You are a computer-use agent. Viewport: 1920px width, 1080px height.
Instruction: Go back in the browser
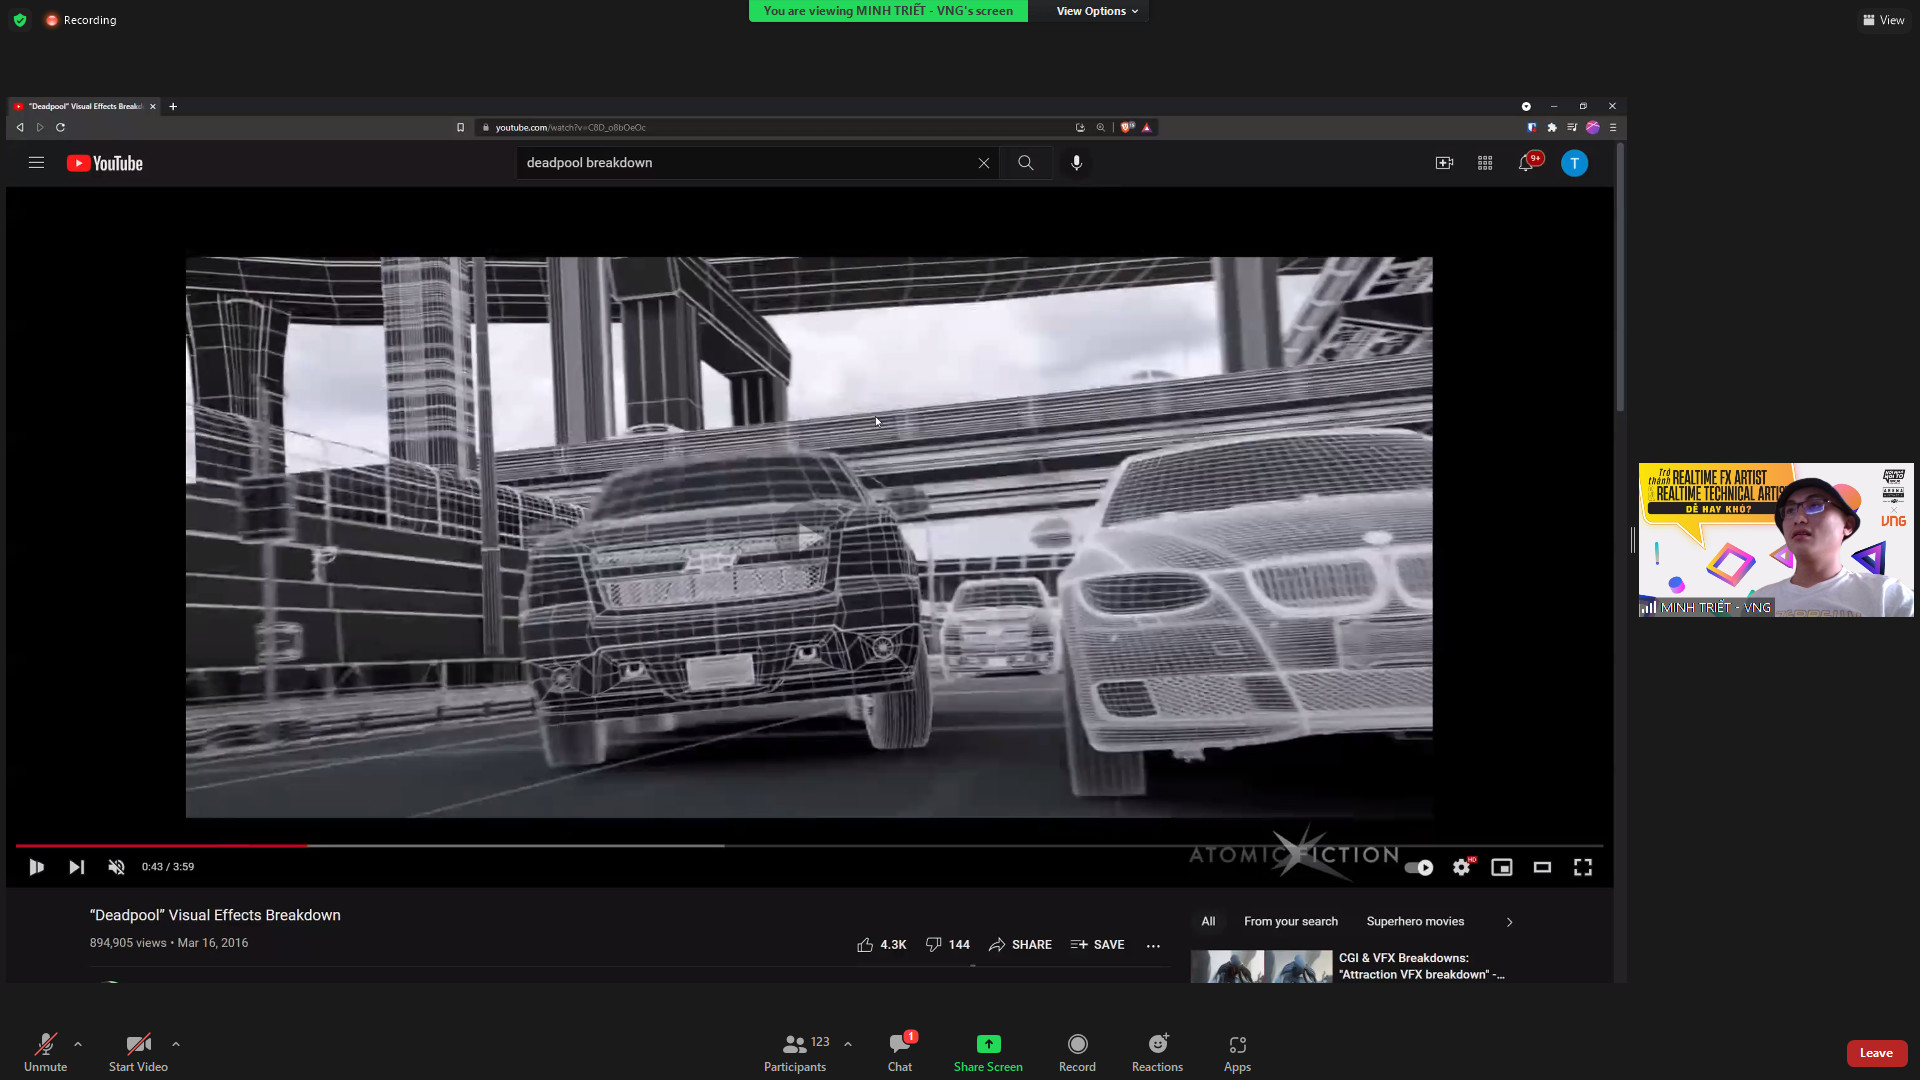point(20,127)
